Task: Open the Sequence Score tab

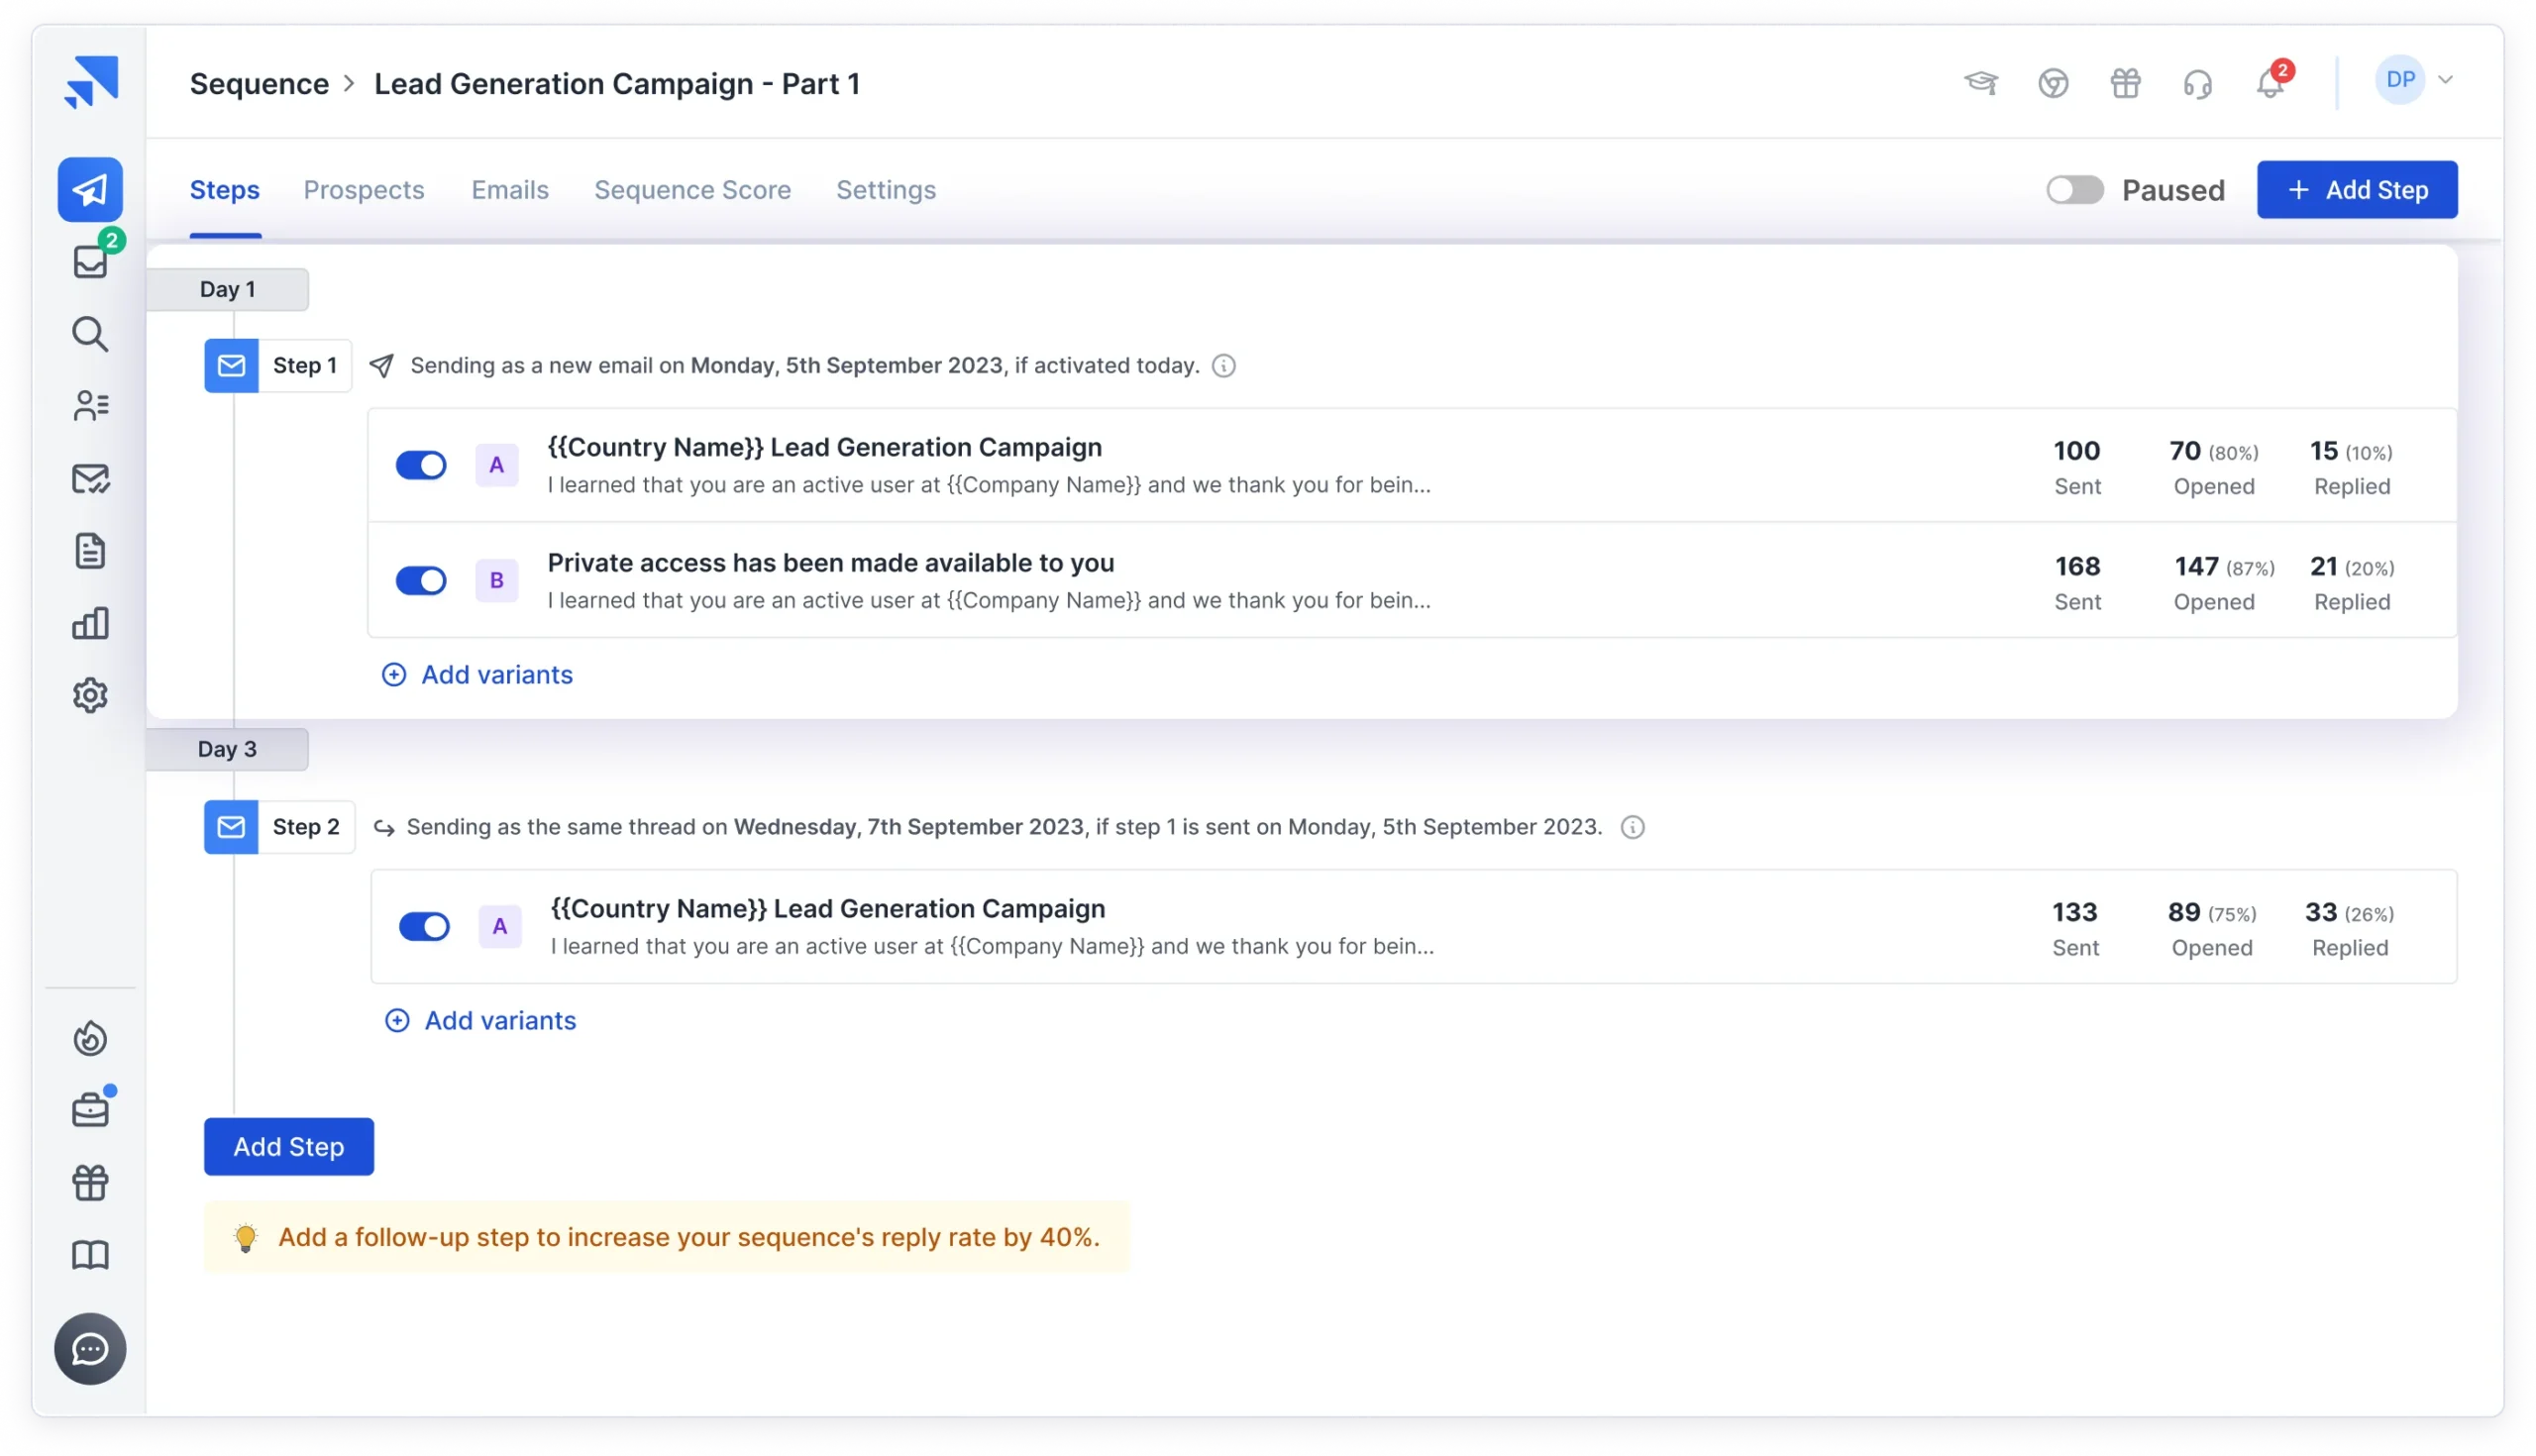Action: coord(693,190)
